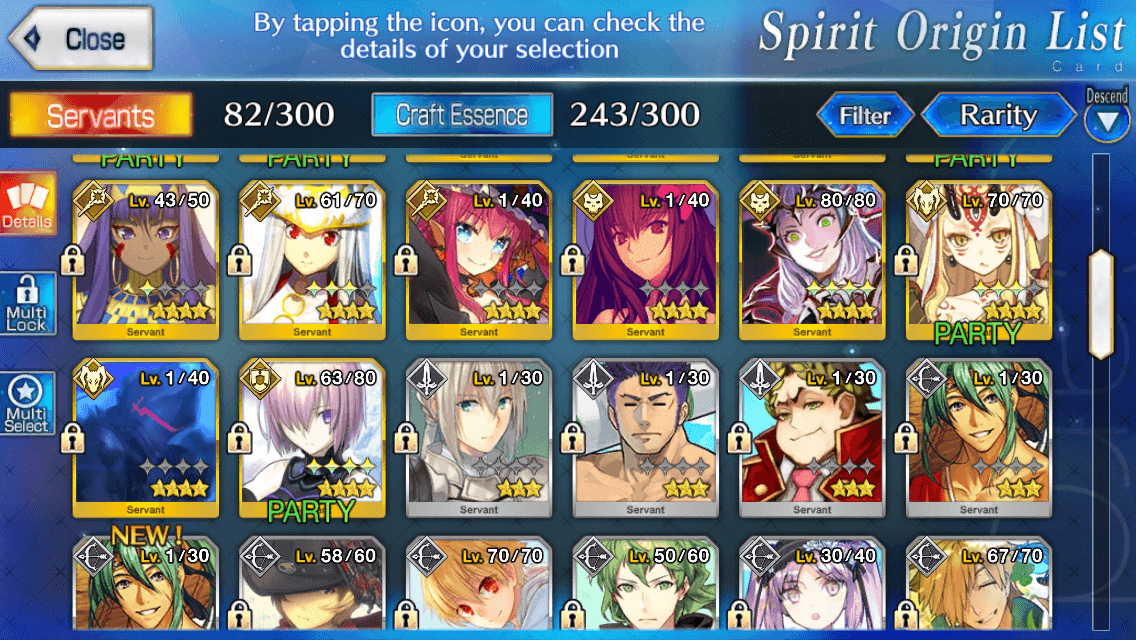Click the Close button
Image resolution: width=1136 pixels, height=640 pixels.
(x=80, y=38)
